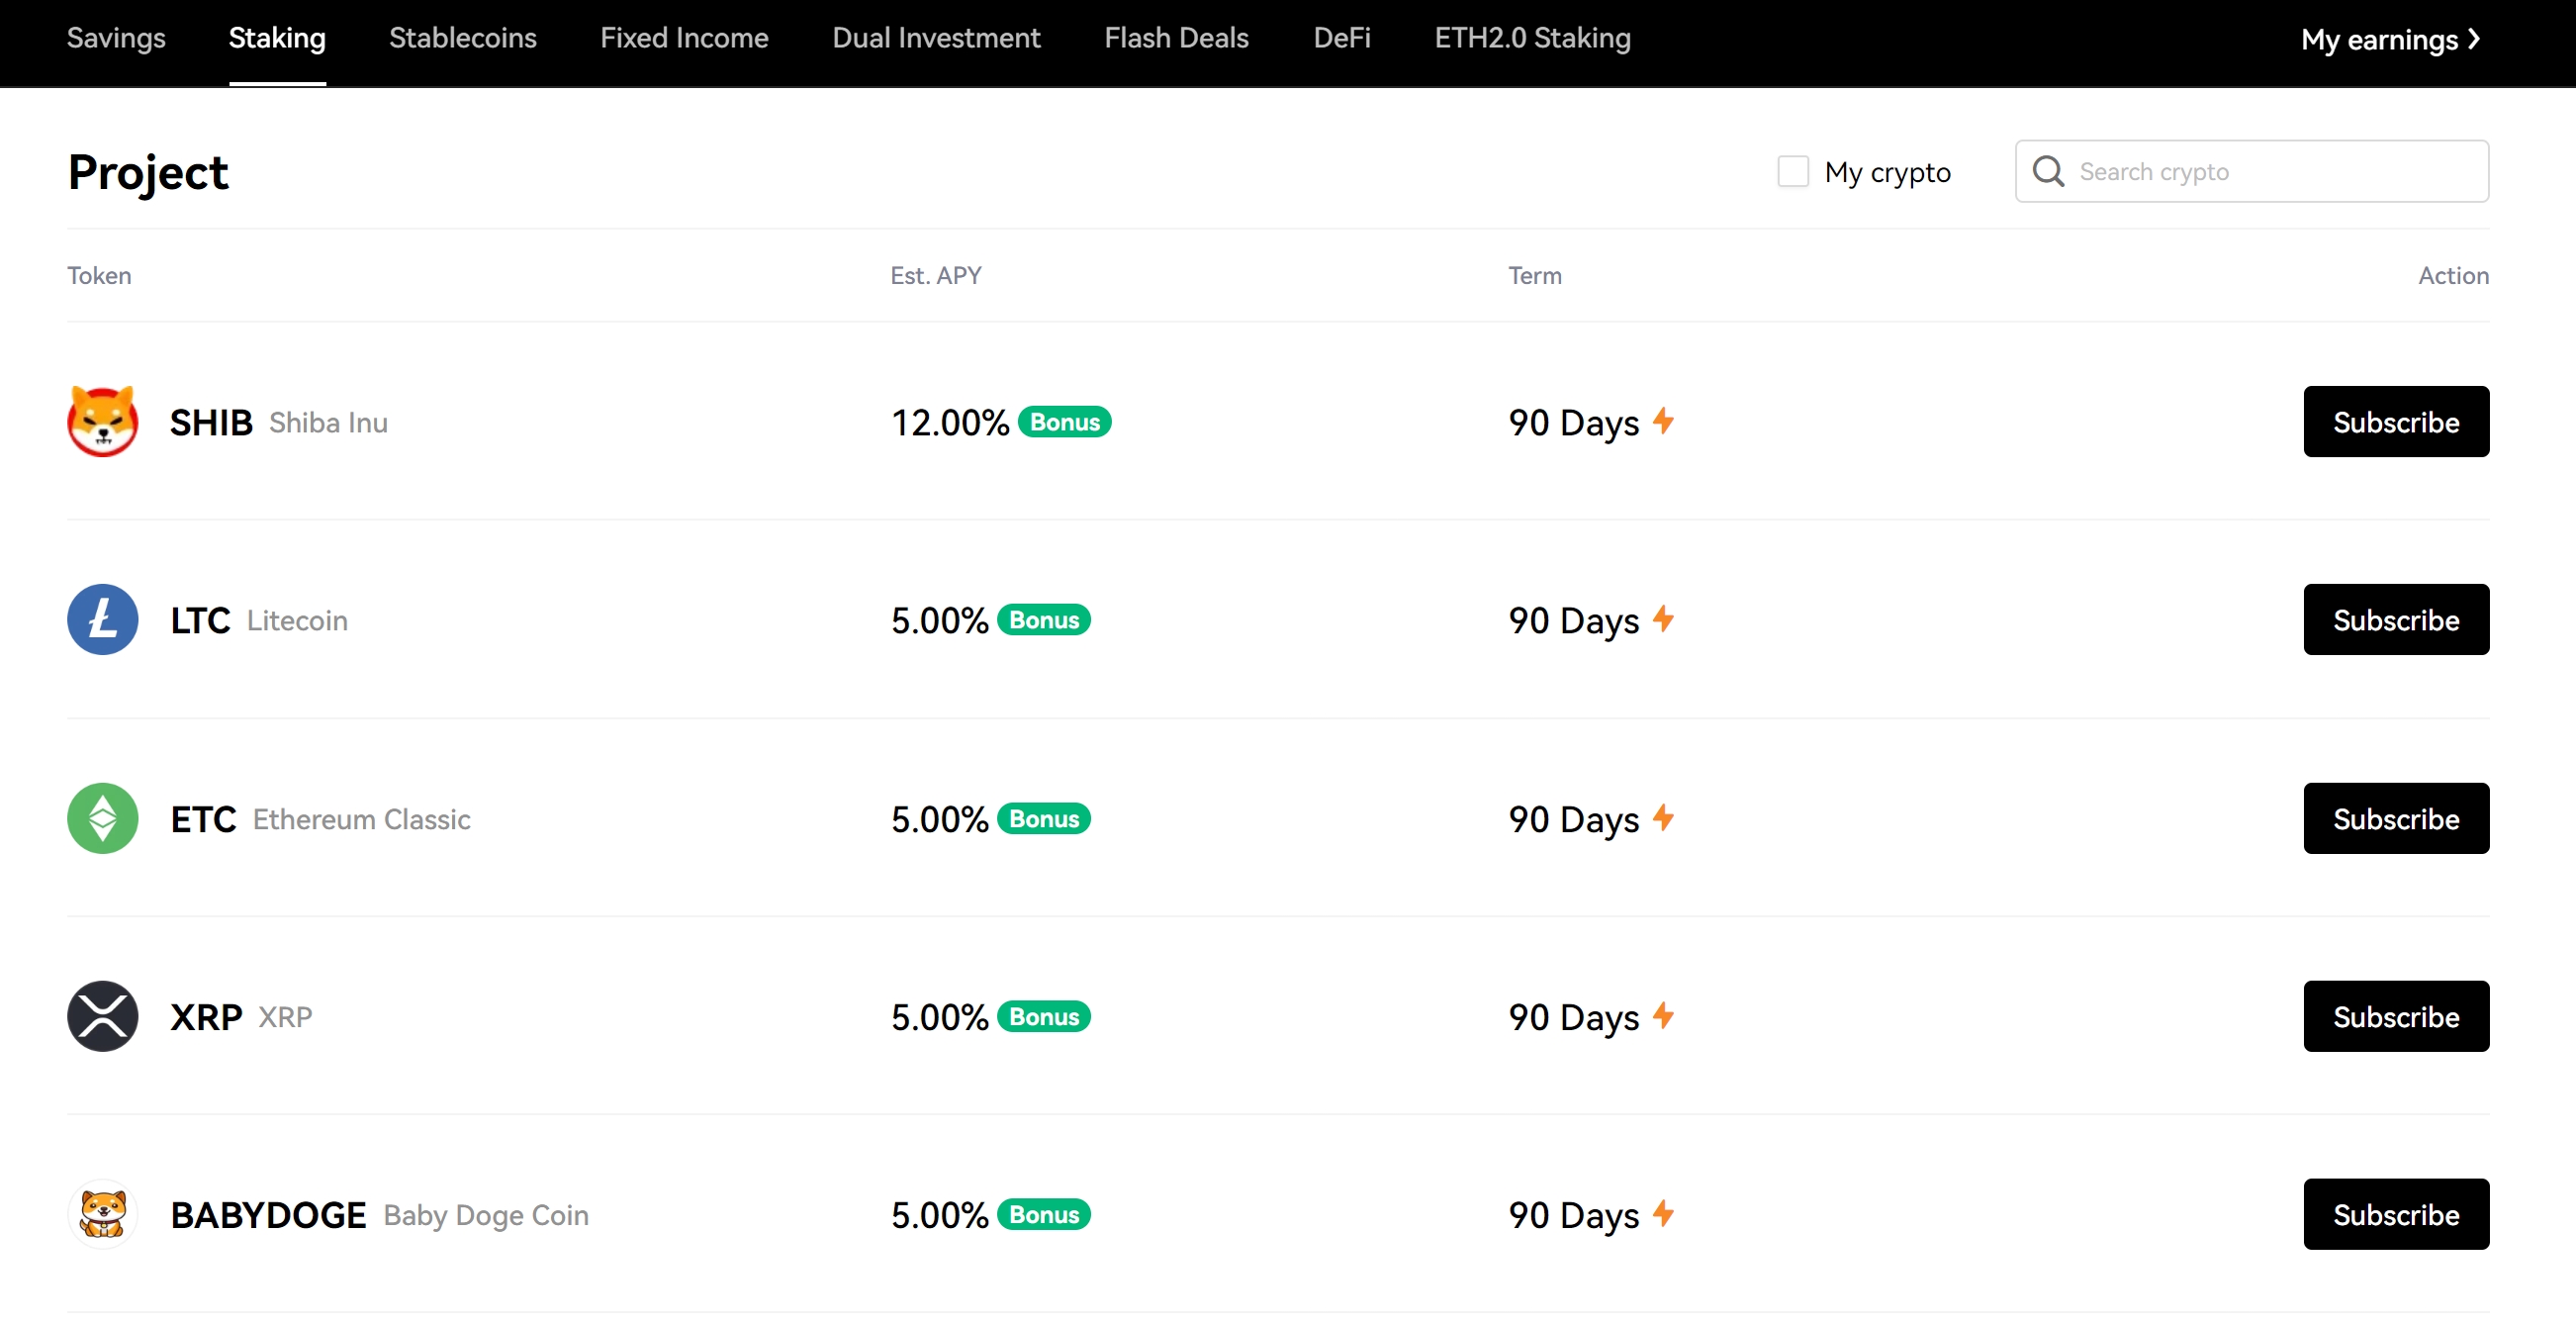Click the Bonus badge on SHIB listing

click(x=1064, y=420)
